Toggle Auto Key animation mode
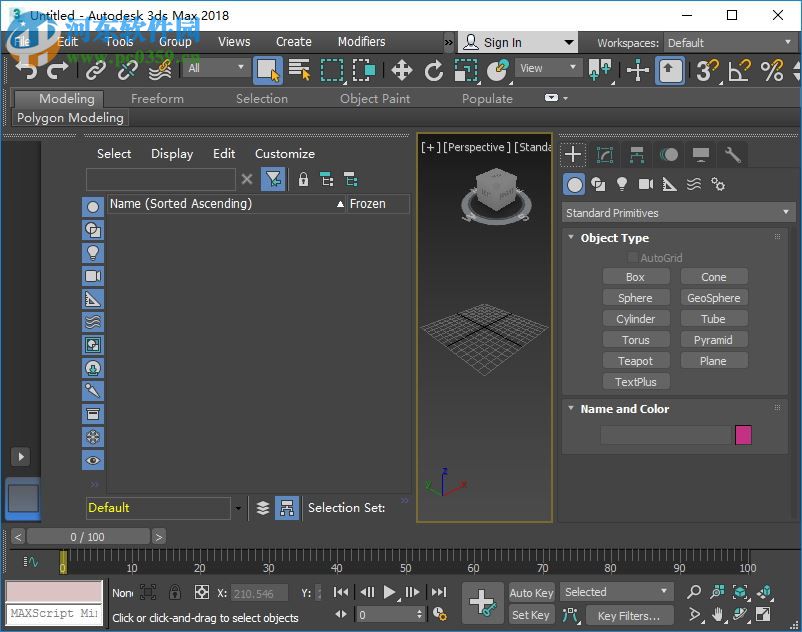The width and height of the screenshot is (802, 632). (531, 592)
